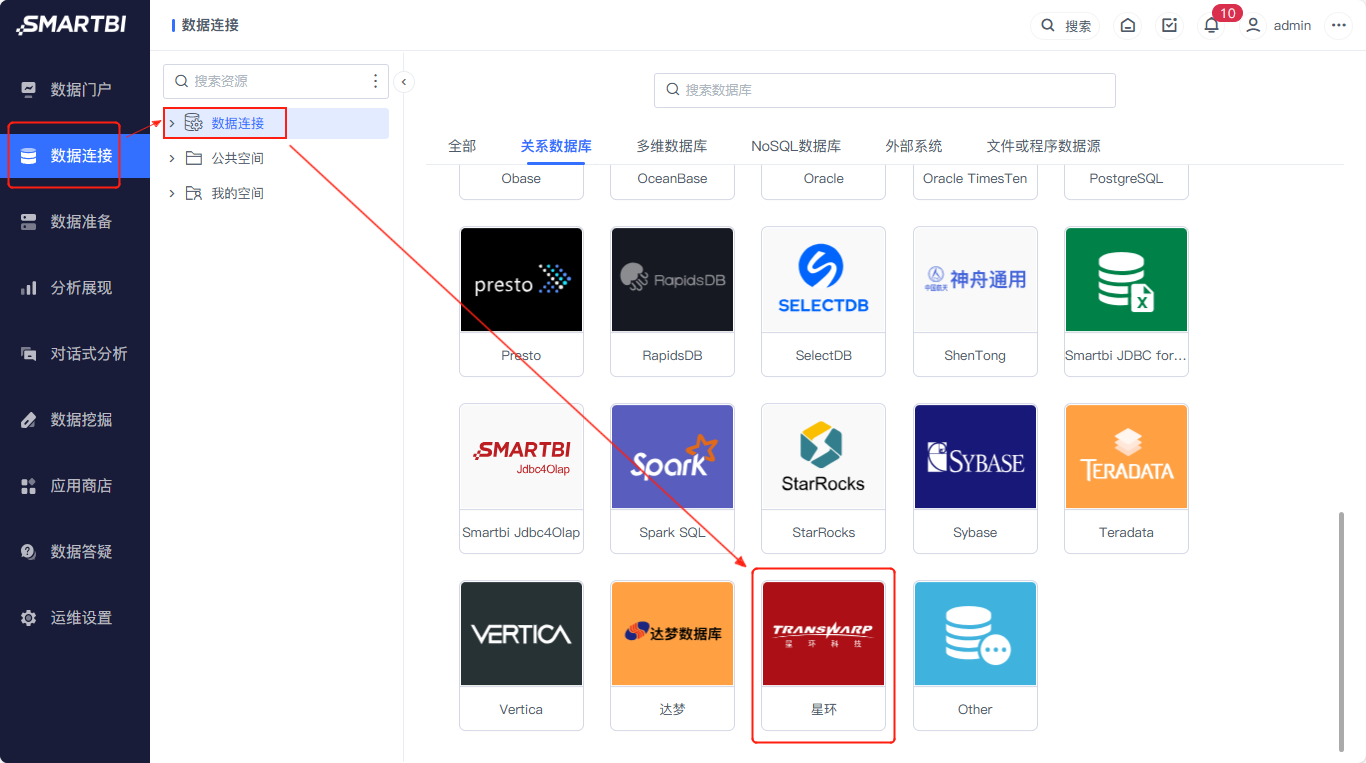The width and height of the screenshot is (1366, 763).
Task: Choose the Smartbi Jdbc4Olap card
Action: coord(521,478)
